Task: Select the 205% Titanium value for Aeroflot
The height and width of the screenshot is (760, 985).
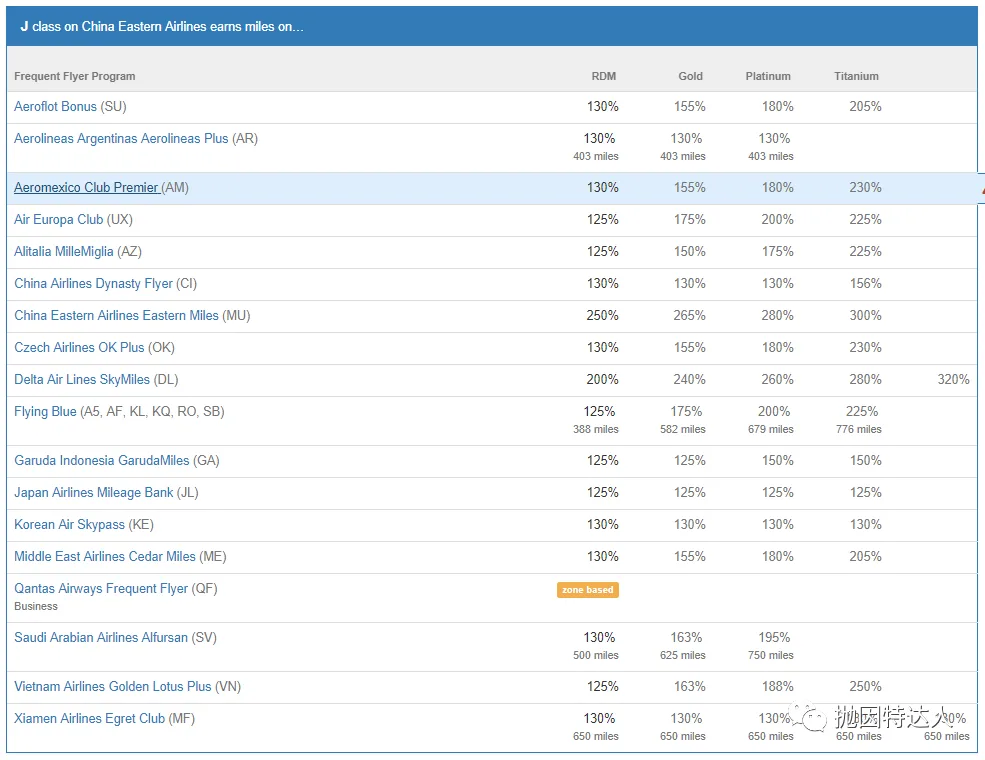Action: (866, 107)
